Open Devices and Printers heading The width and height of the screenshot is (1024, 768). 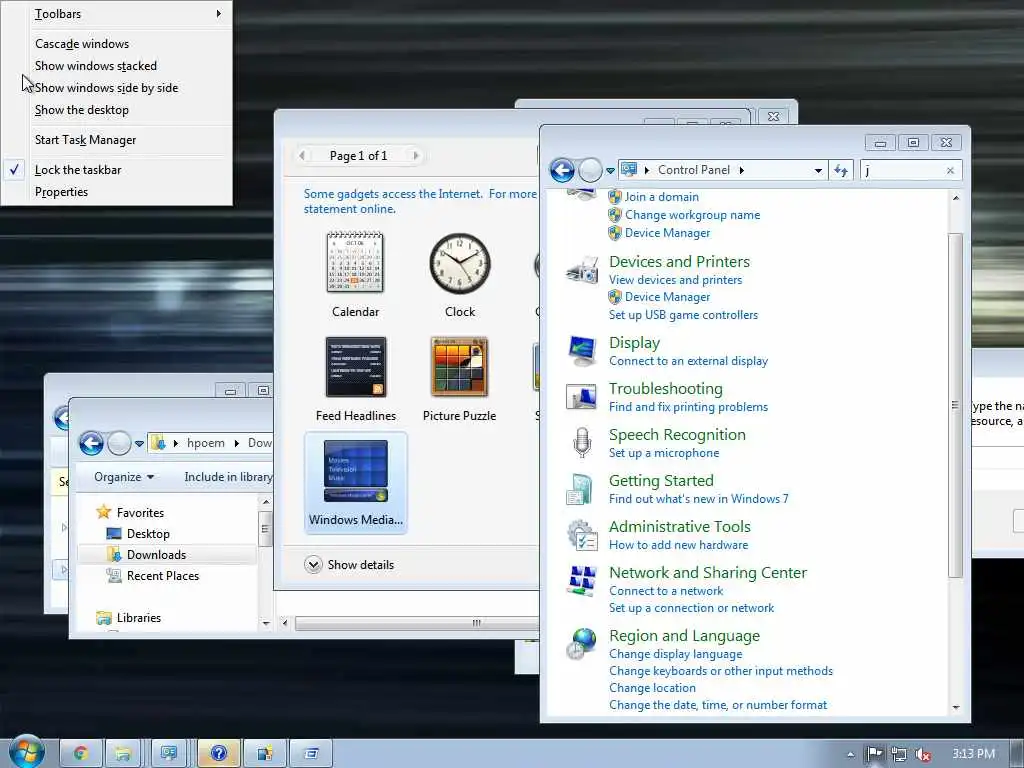click(x=679, y=261)
